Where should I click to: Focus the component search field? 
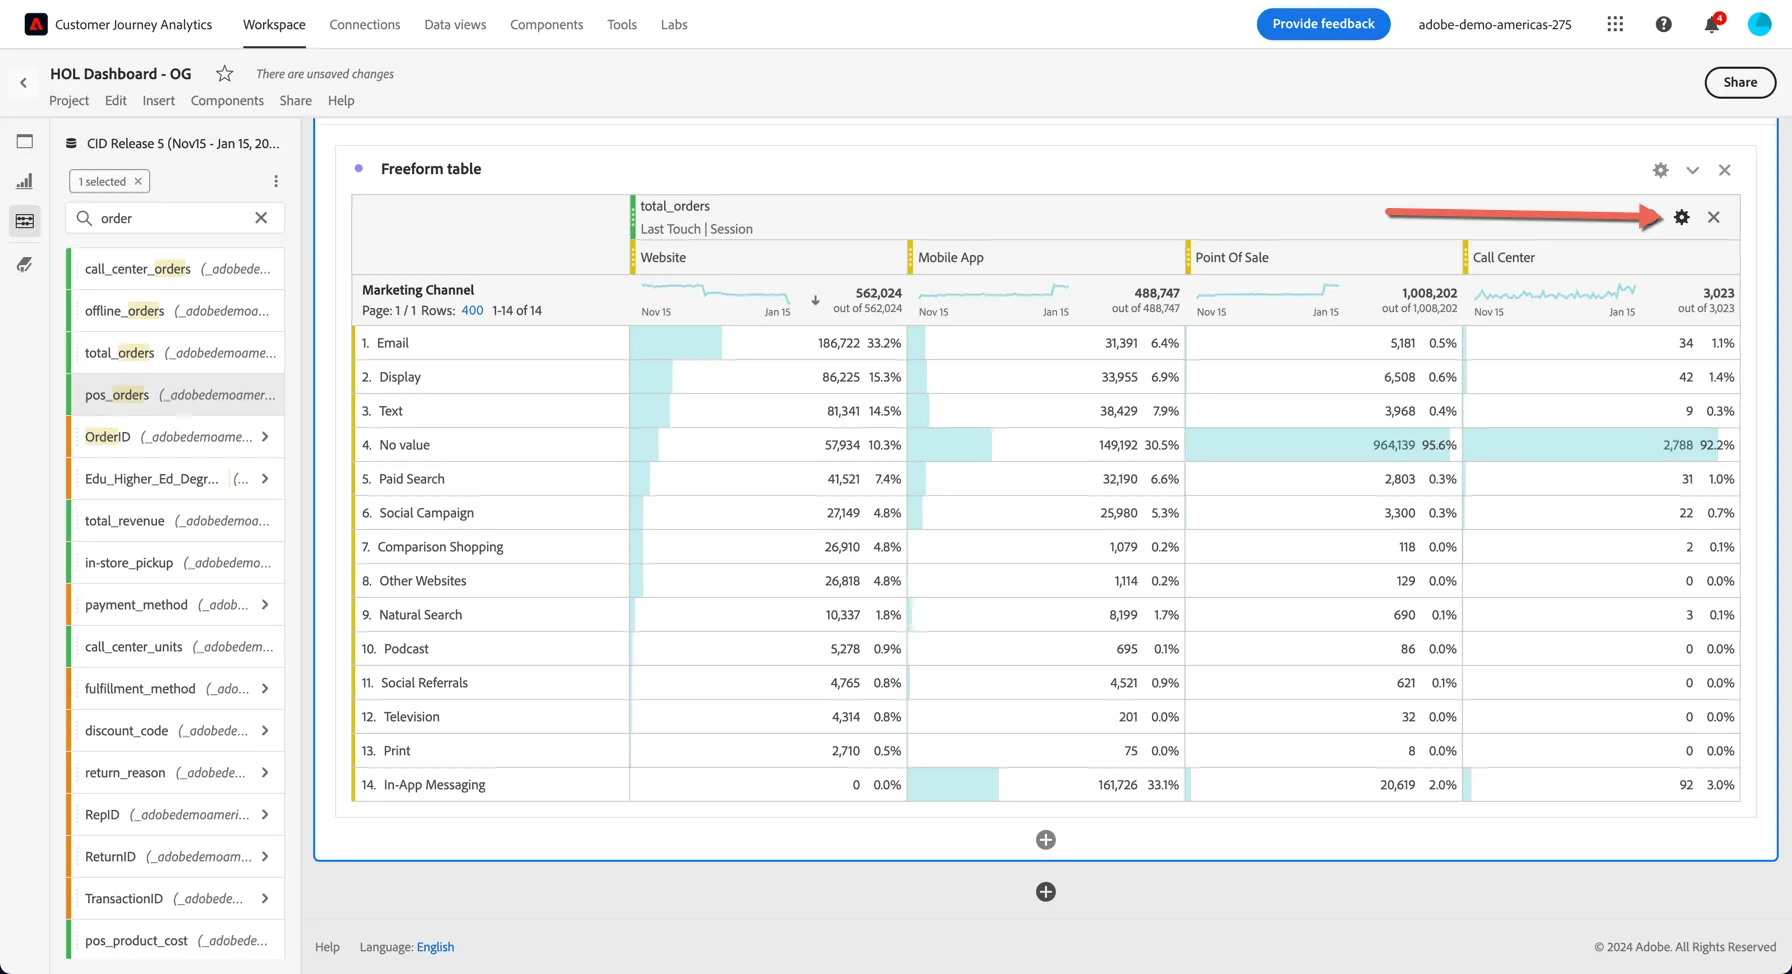(x=175, y=218)
